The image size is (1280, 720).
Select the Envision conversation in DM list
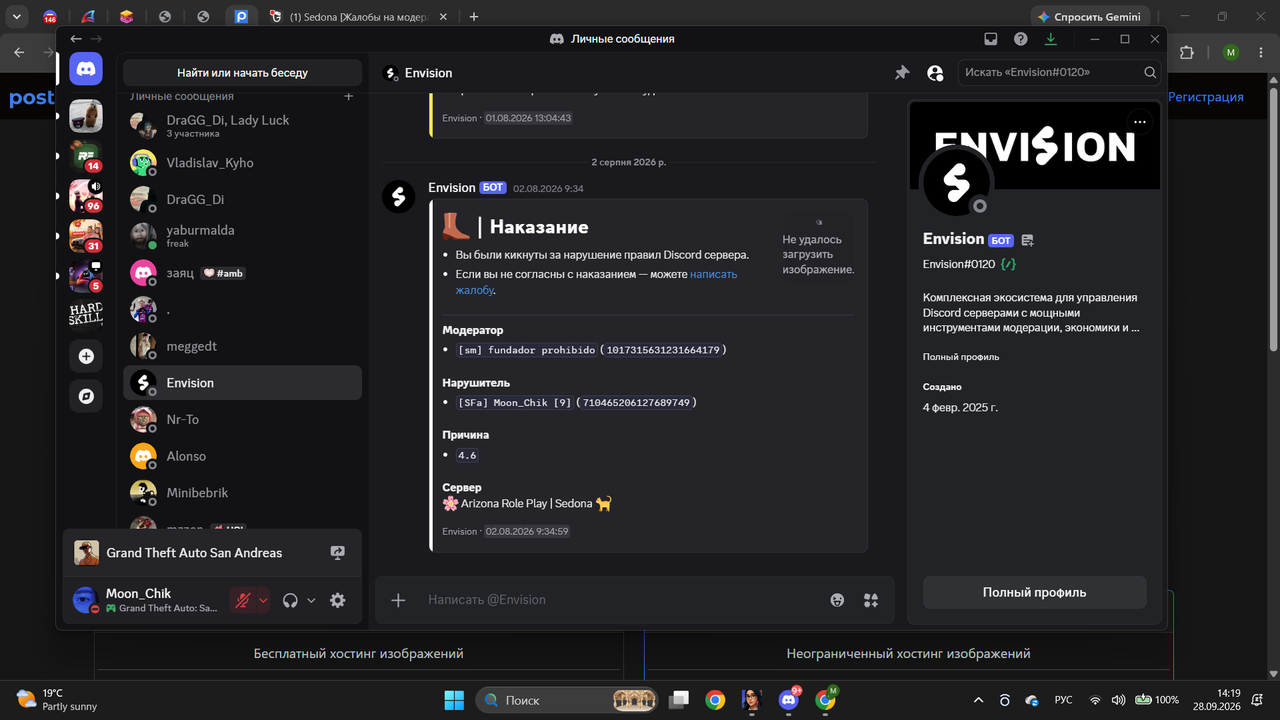(x=242, y=383)
